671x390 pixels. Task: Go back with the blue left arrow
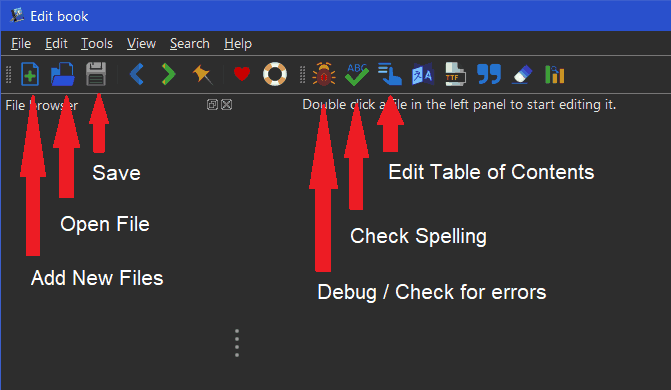click(137, 74)
